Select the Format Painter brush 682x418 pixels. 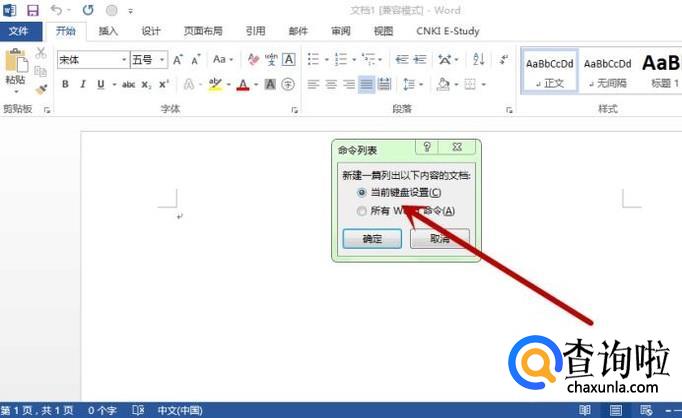click(x=41, y=90)
